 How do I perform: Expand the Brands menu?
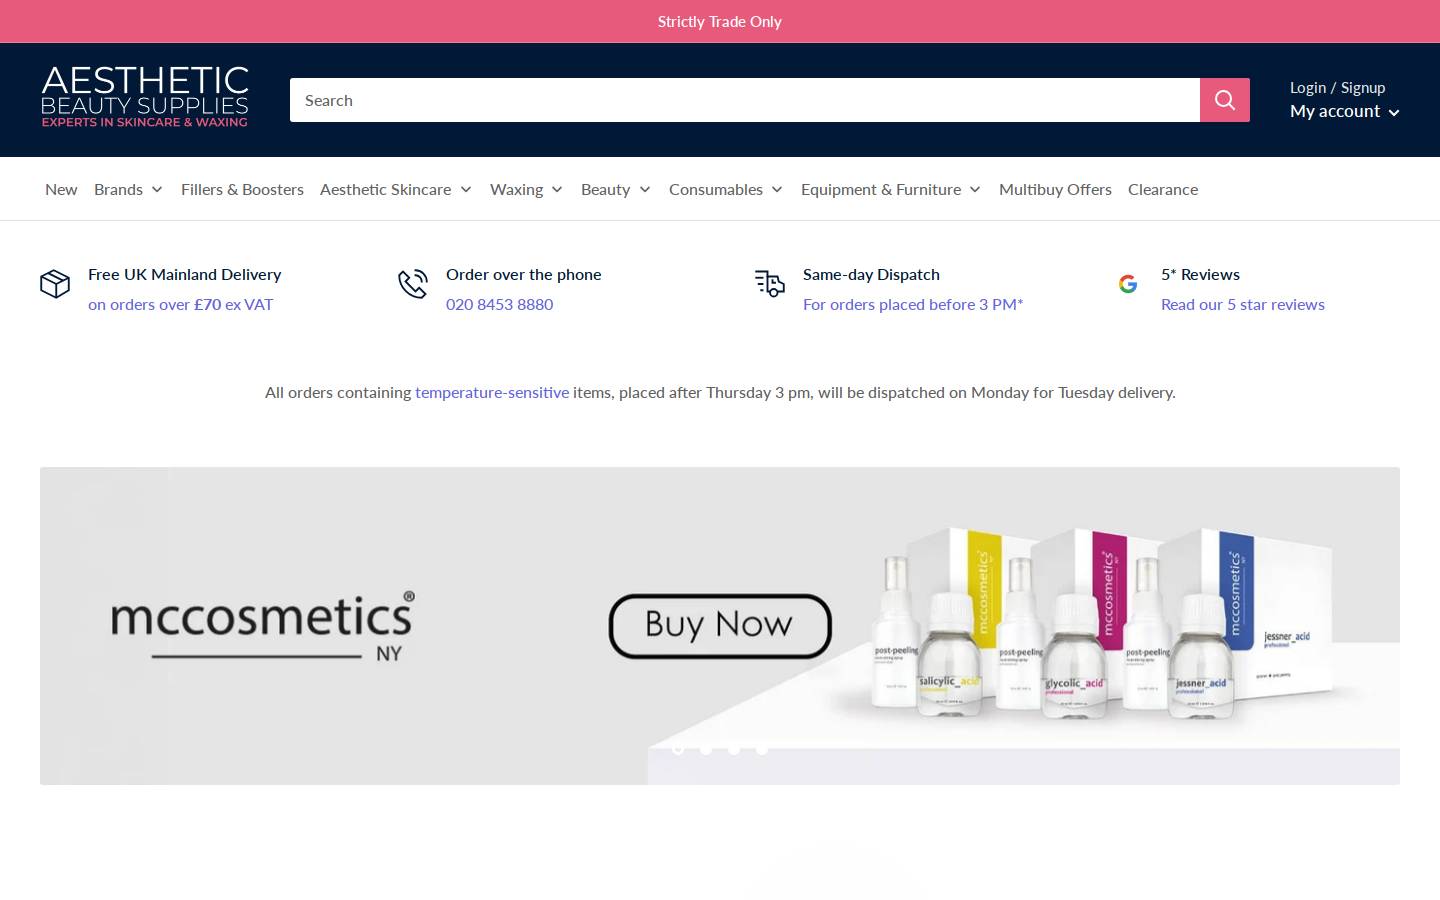tap(128, 189)
